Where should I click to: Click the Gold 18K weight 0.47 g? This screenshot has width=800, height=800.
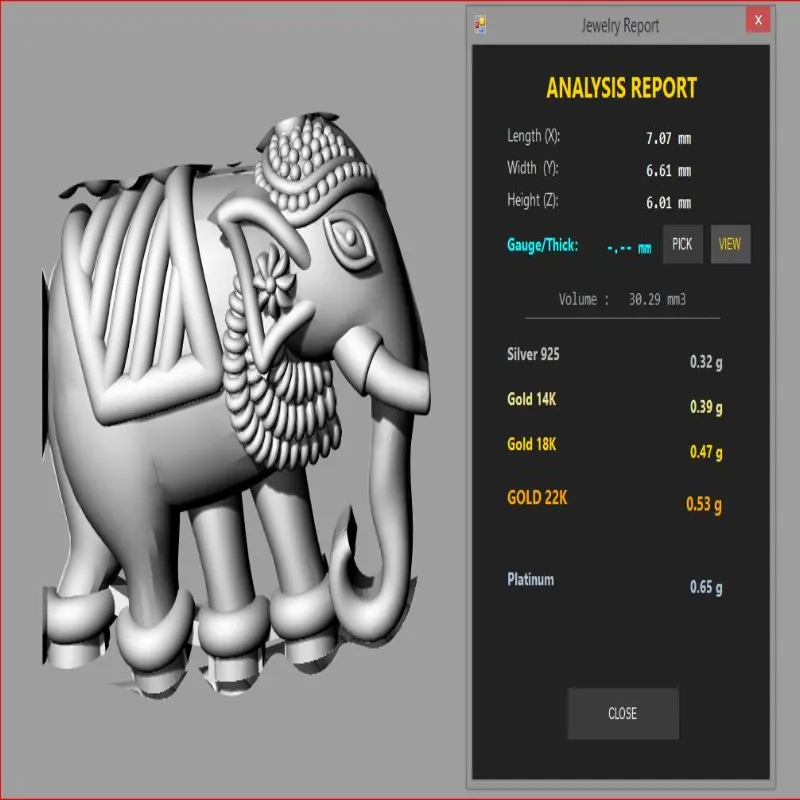coord(706,452)
